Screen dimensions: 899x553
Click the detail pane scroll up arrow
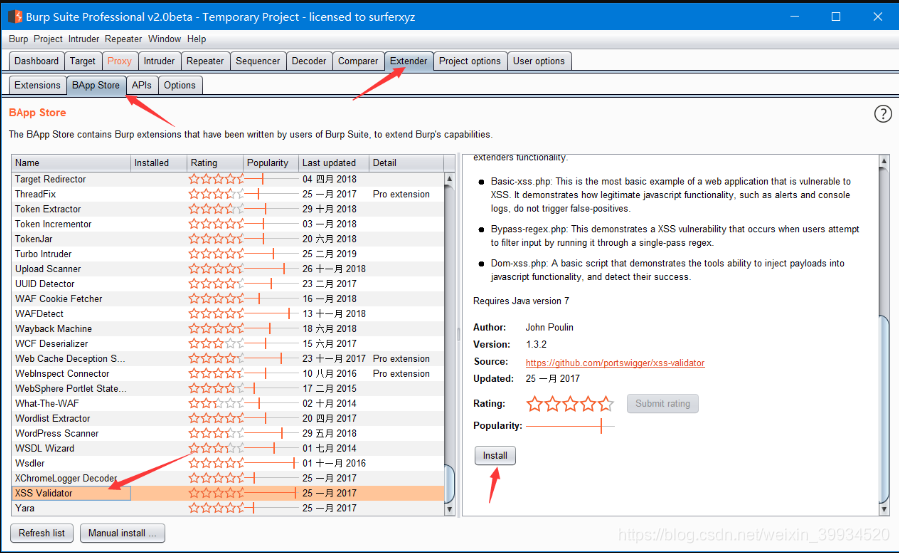pyautogui.click(x=884, y=161)
